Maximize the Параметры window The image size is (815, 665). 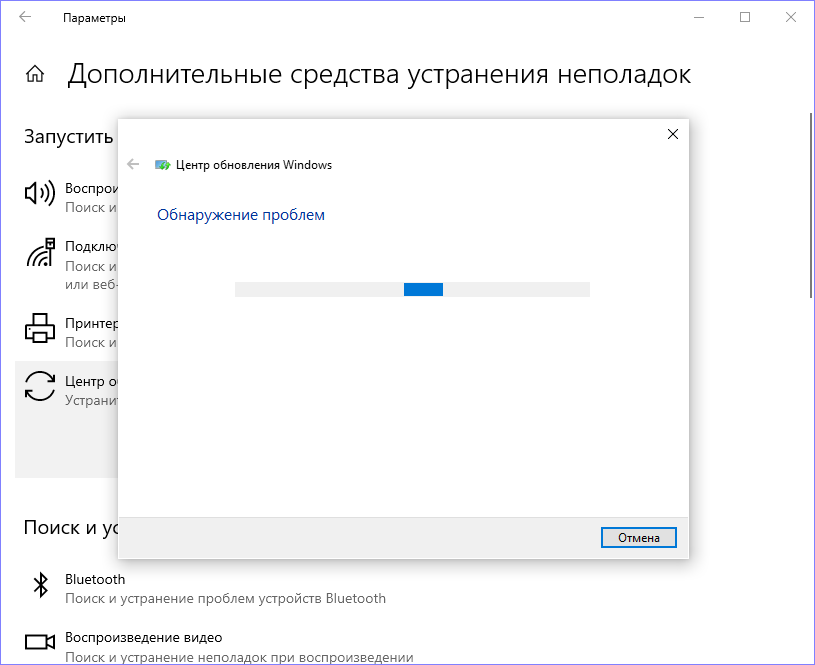click(745, 17)
